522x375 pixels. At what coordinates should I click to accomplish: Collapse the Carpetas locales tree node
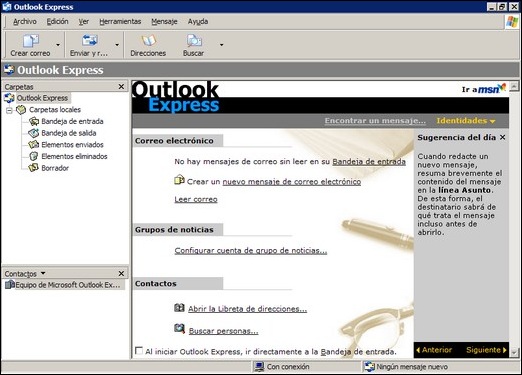(x=9, y=110)
